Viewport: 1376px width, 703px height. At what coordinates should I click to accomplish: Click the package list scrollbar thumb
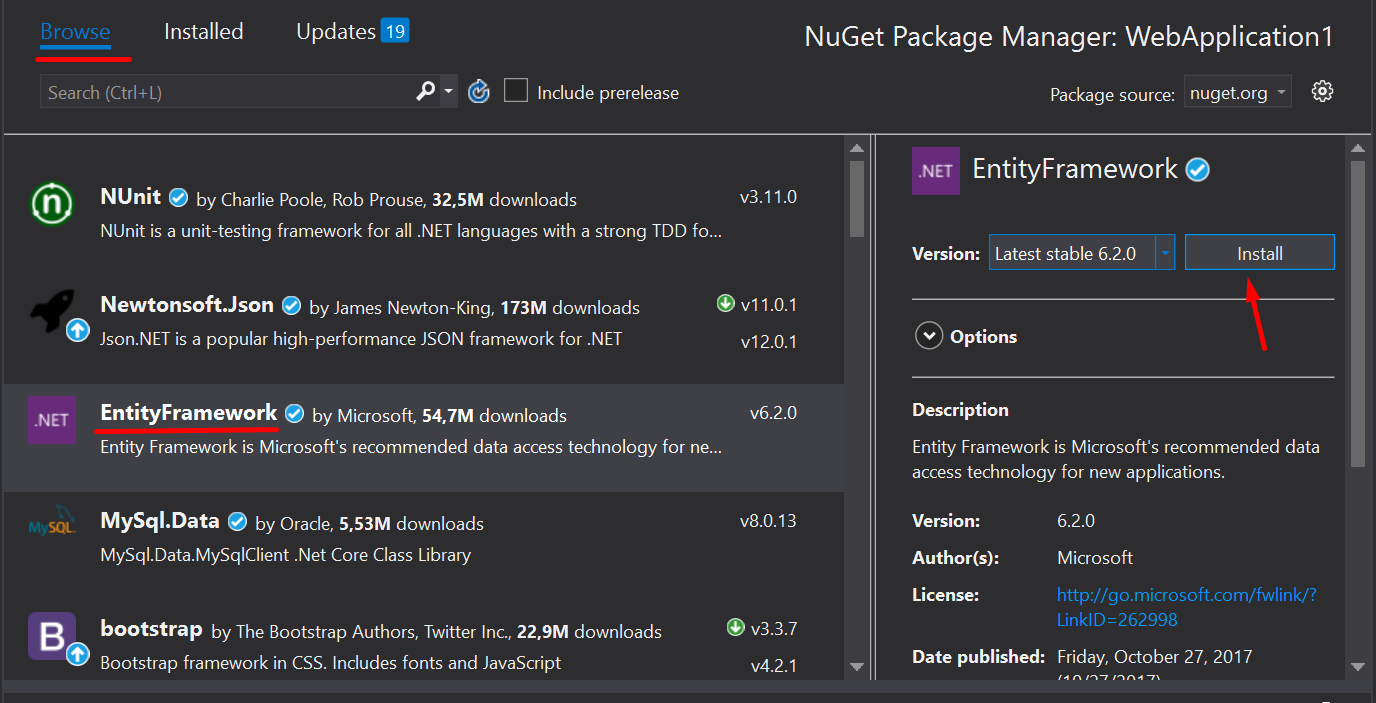click(x=857, y=198)
